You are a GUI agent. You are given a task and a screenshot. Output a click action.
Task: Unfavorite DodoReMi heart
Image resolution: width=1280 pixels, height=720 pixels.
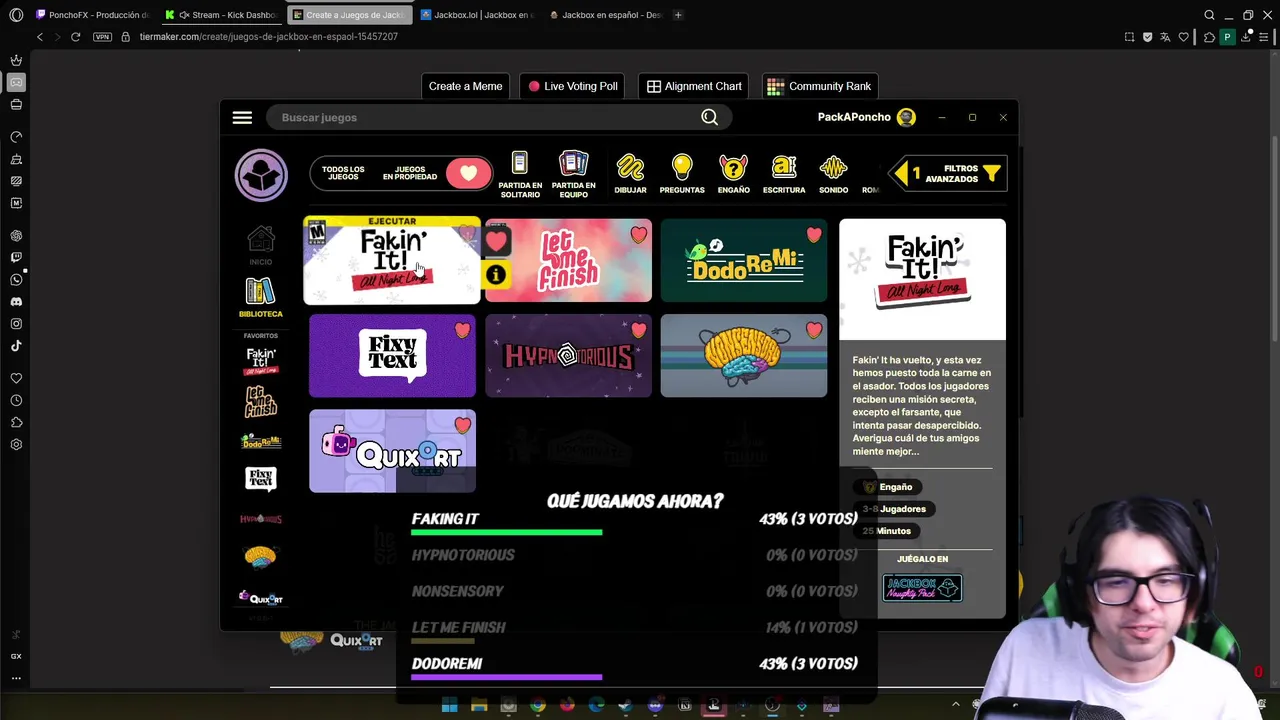pyautogui.click(x=814, y=235)
